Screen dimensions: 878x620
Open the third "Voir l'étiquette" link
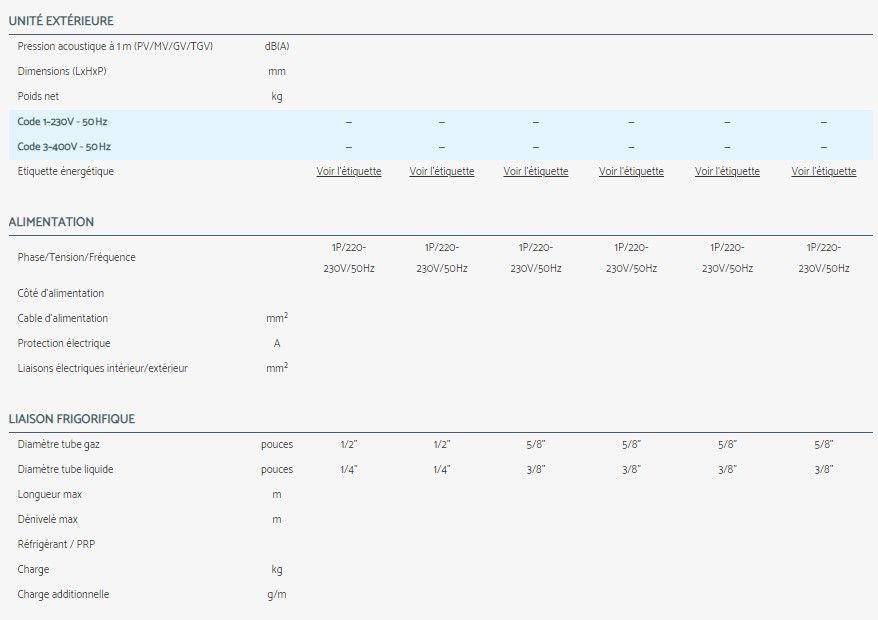(536, 172)
